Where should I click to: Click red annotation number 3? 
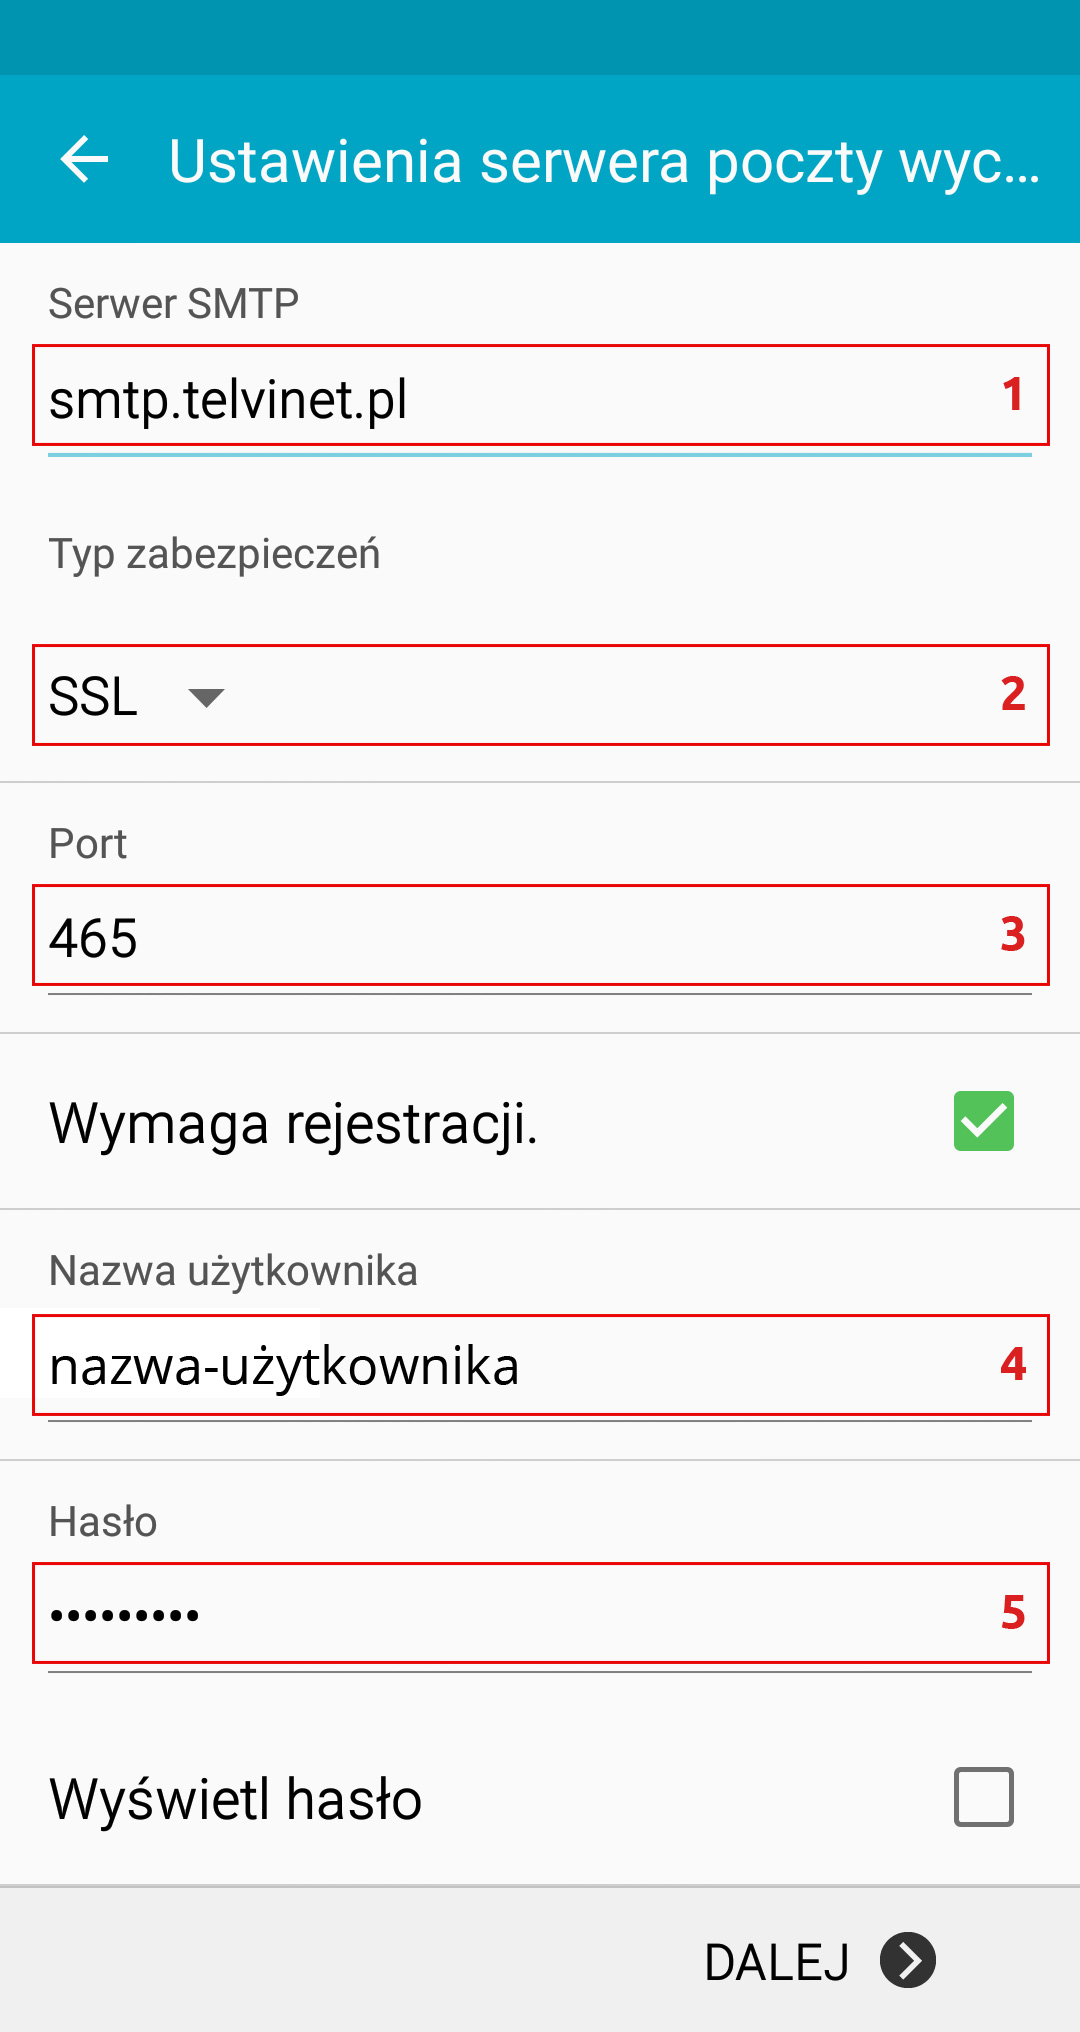[1013, 934]
